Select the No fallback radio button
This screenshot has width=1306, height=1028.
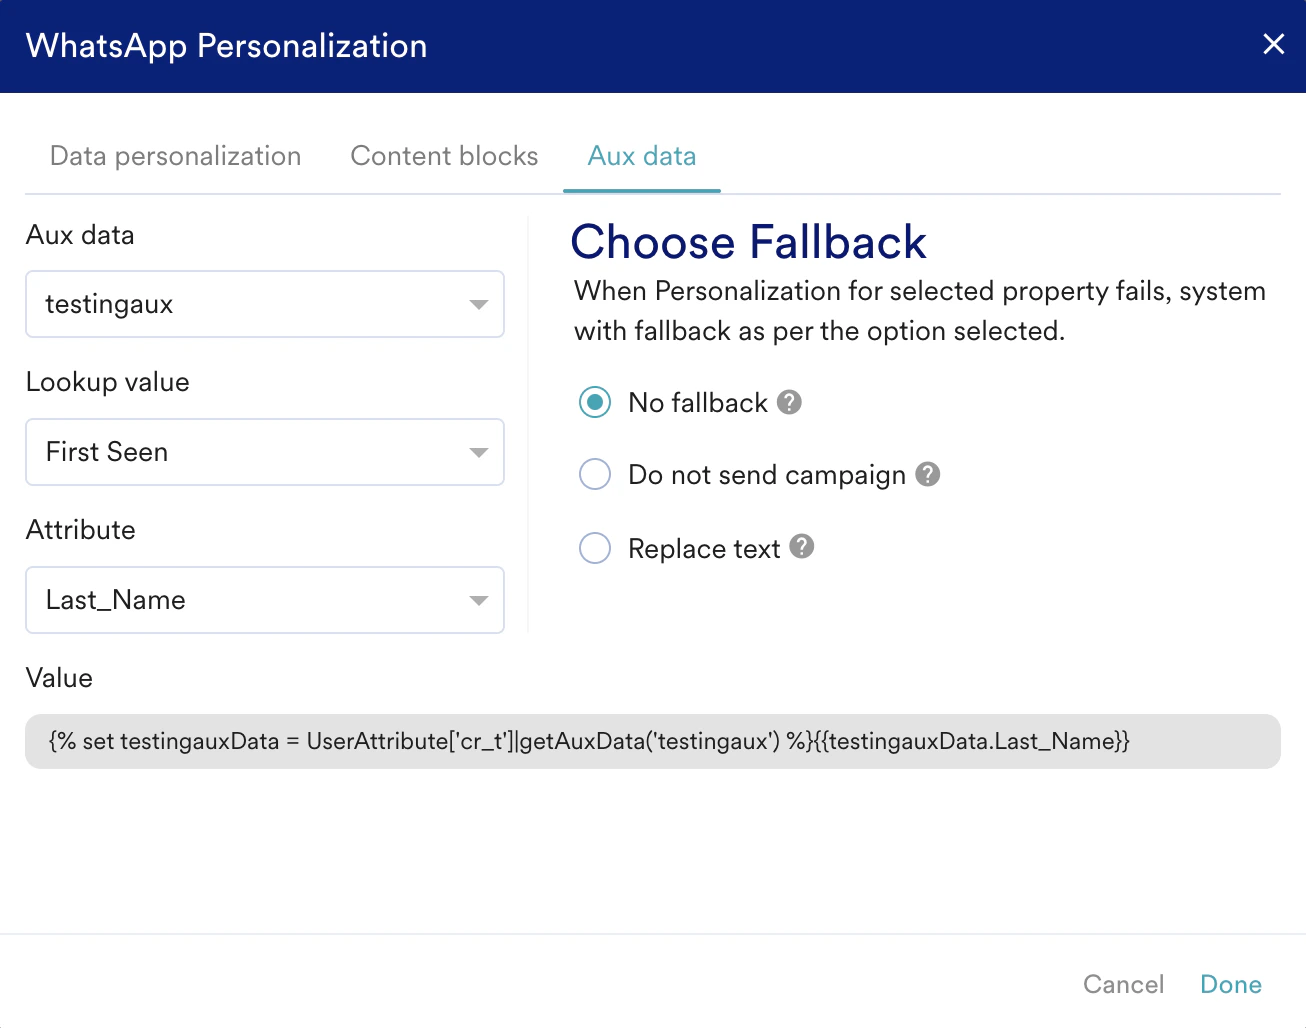[x=595, y=403]
